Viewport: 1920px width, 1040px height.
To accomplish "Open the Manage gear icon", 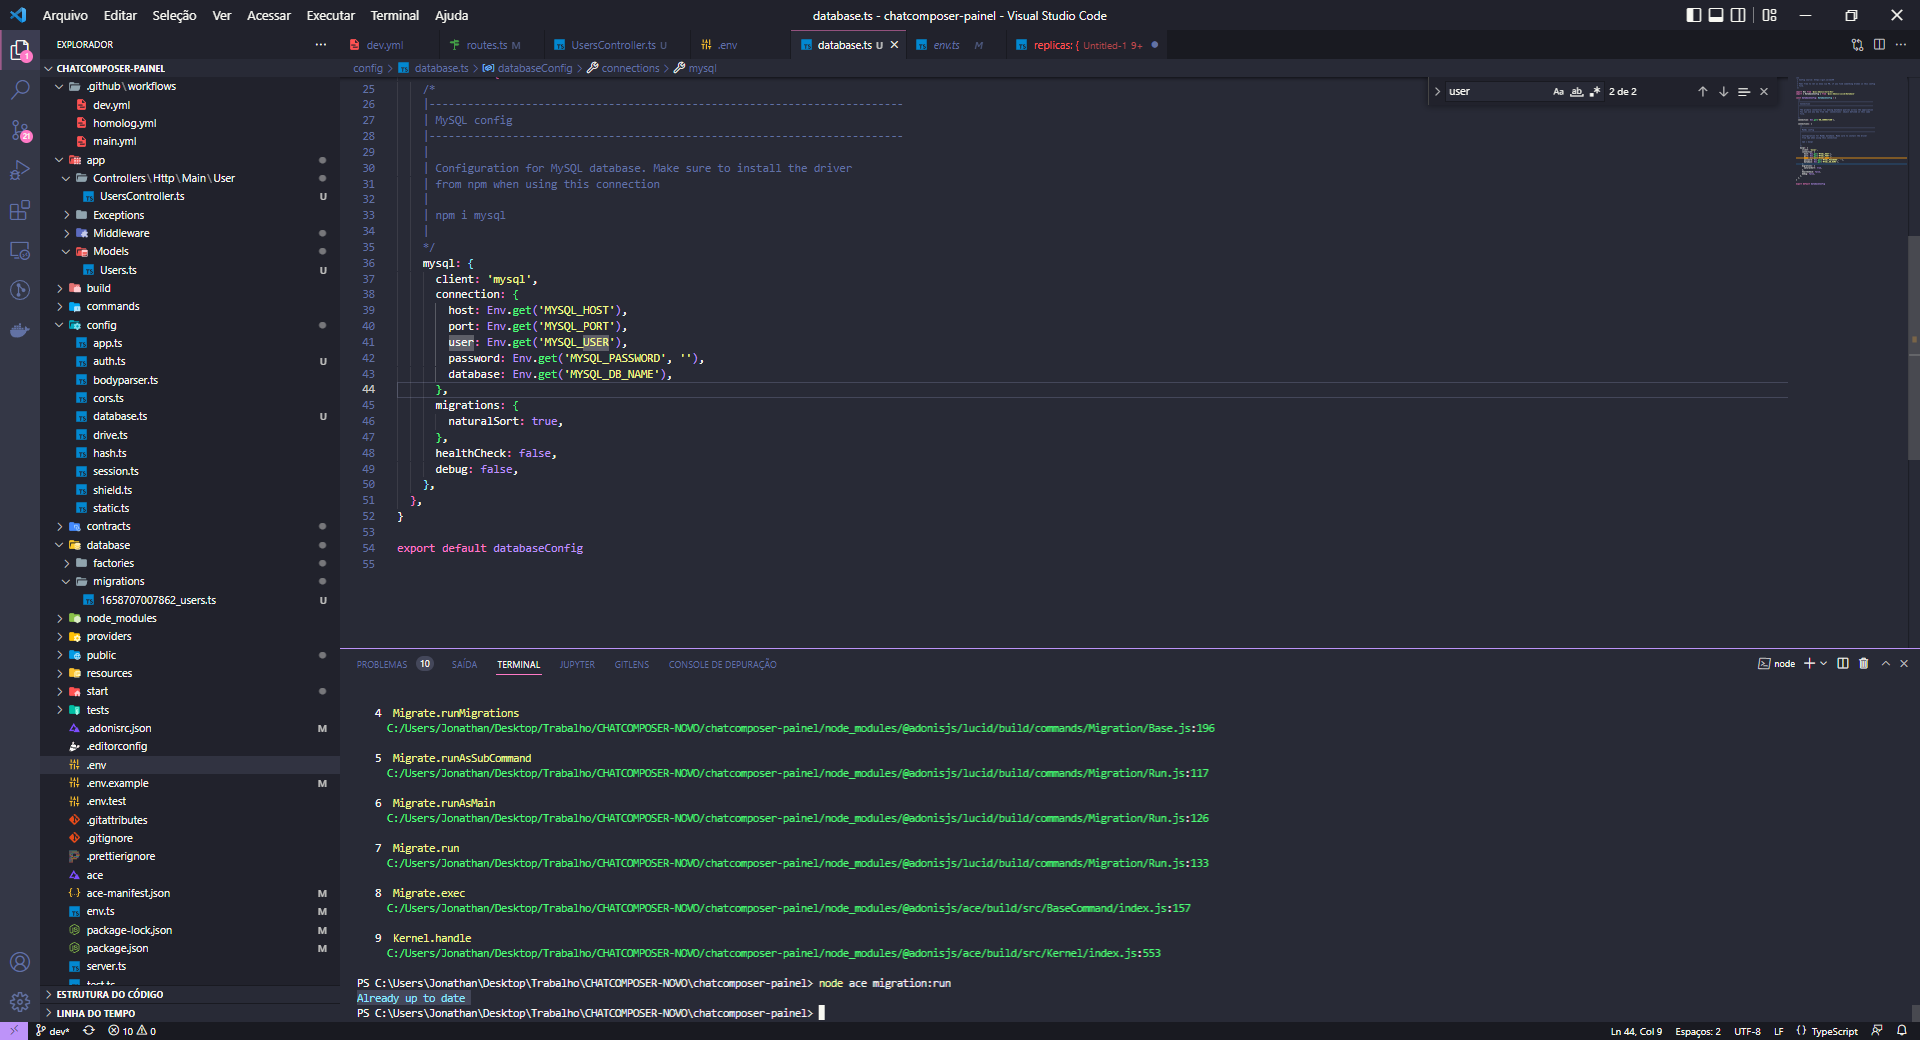I will point(20,1001).
